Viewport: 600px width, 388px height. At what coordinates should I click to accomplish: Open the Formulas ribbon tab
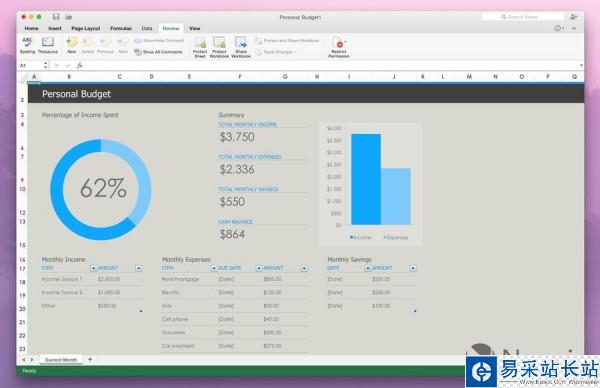(121, 28)
